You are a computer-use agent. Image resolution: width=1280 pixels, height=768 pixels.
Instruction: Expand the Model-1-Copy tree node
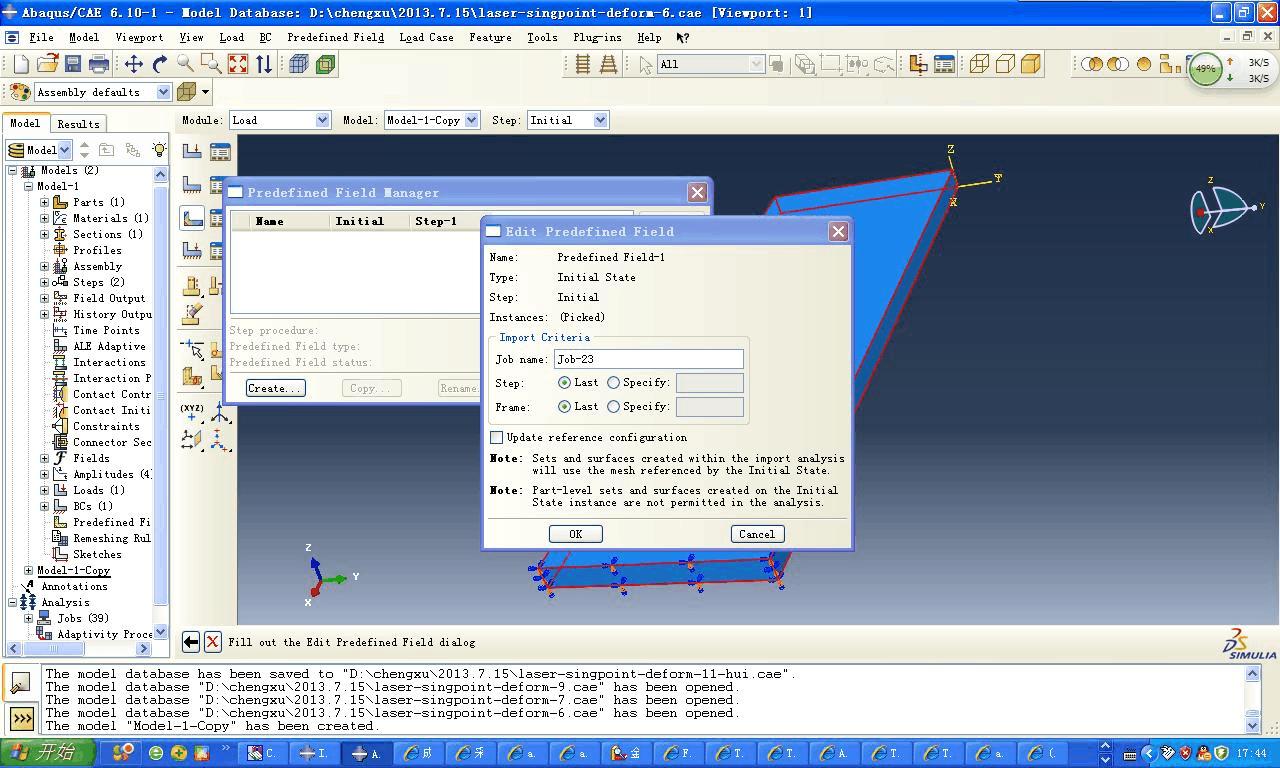(28, 570)
